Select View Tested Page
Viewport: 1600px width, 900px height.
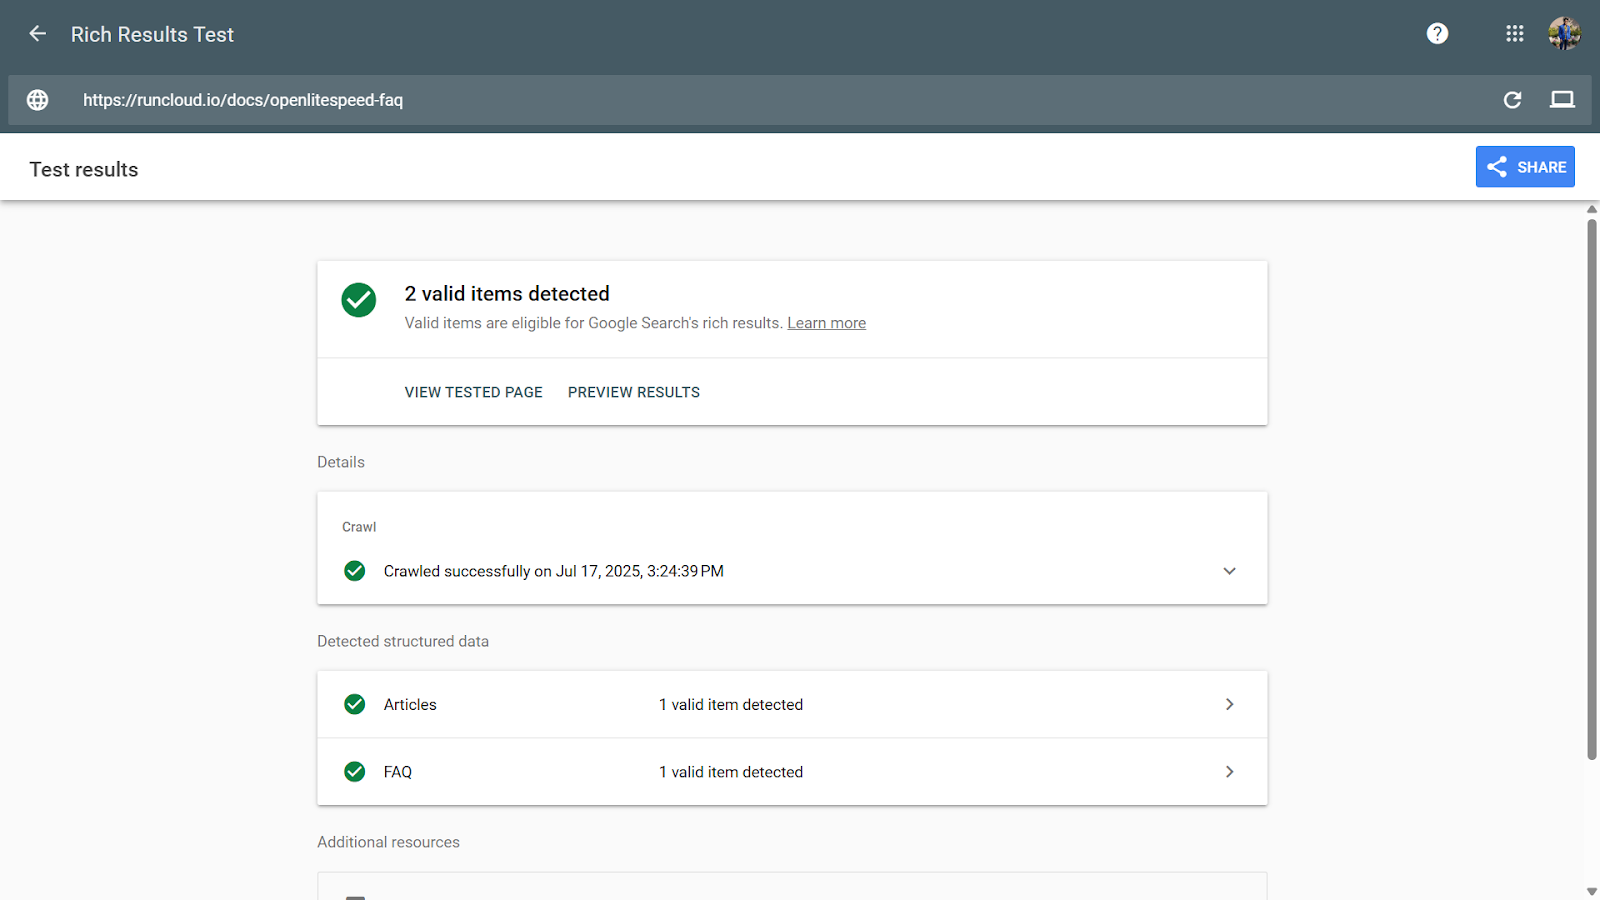pyautogui.click(x=473, y=392)
